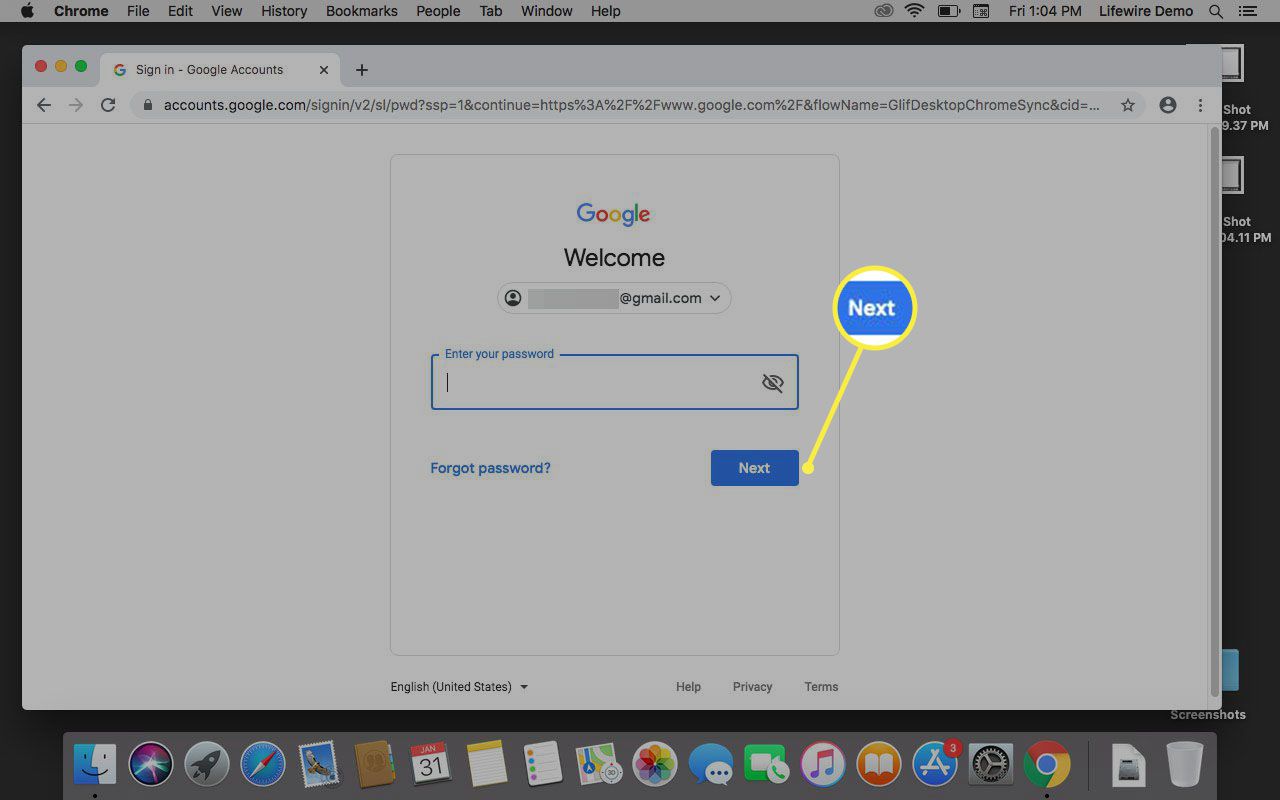Image resolution: width=1280 pixels, height=800 pixels.
Task: Open the Apple menu
Action: [x=27, y=11]
